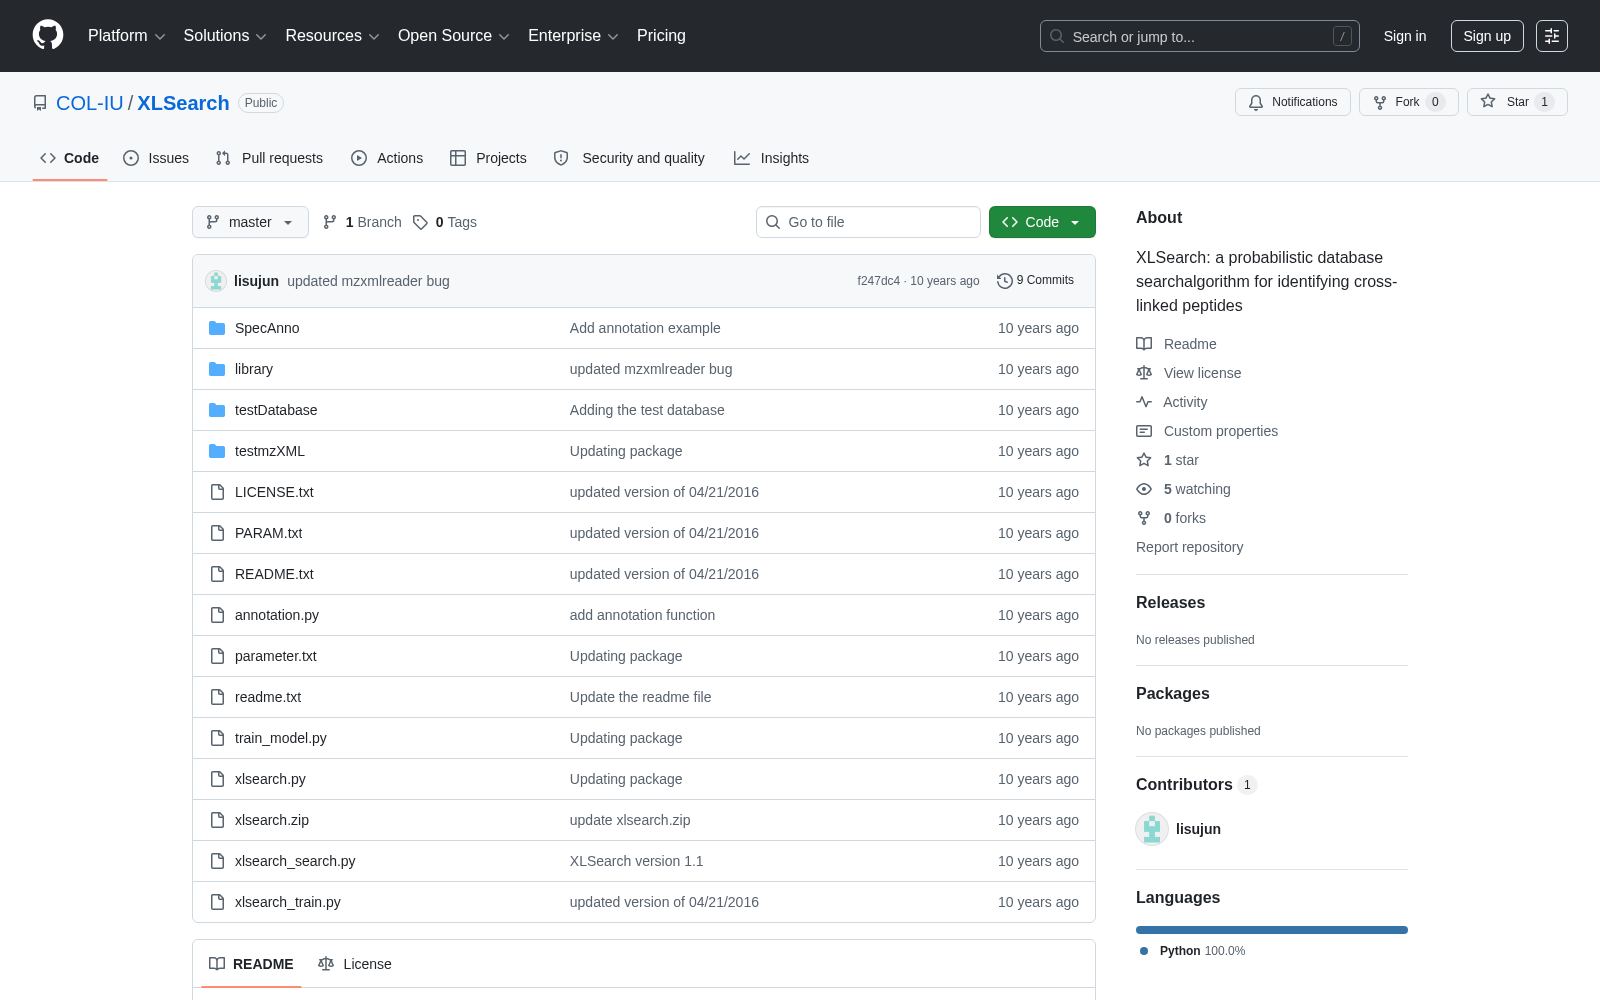Click the license scale icon in About

(1144, 373)
